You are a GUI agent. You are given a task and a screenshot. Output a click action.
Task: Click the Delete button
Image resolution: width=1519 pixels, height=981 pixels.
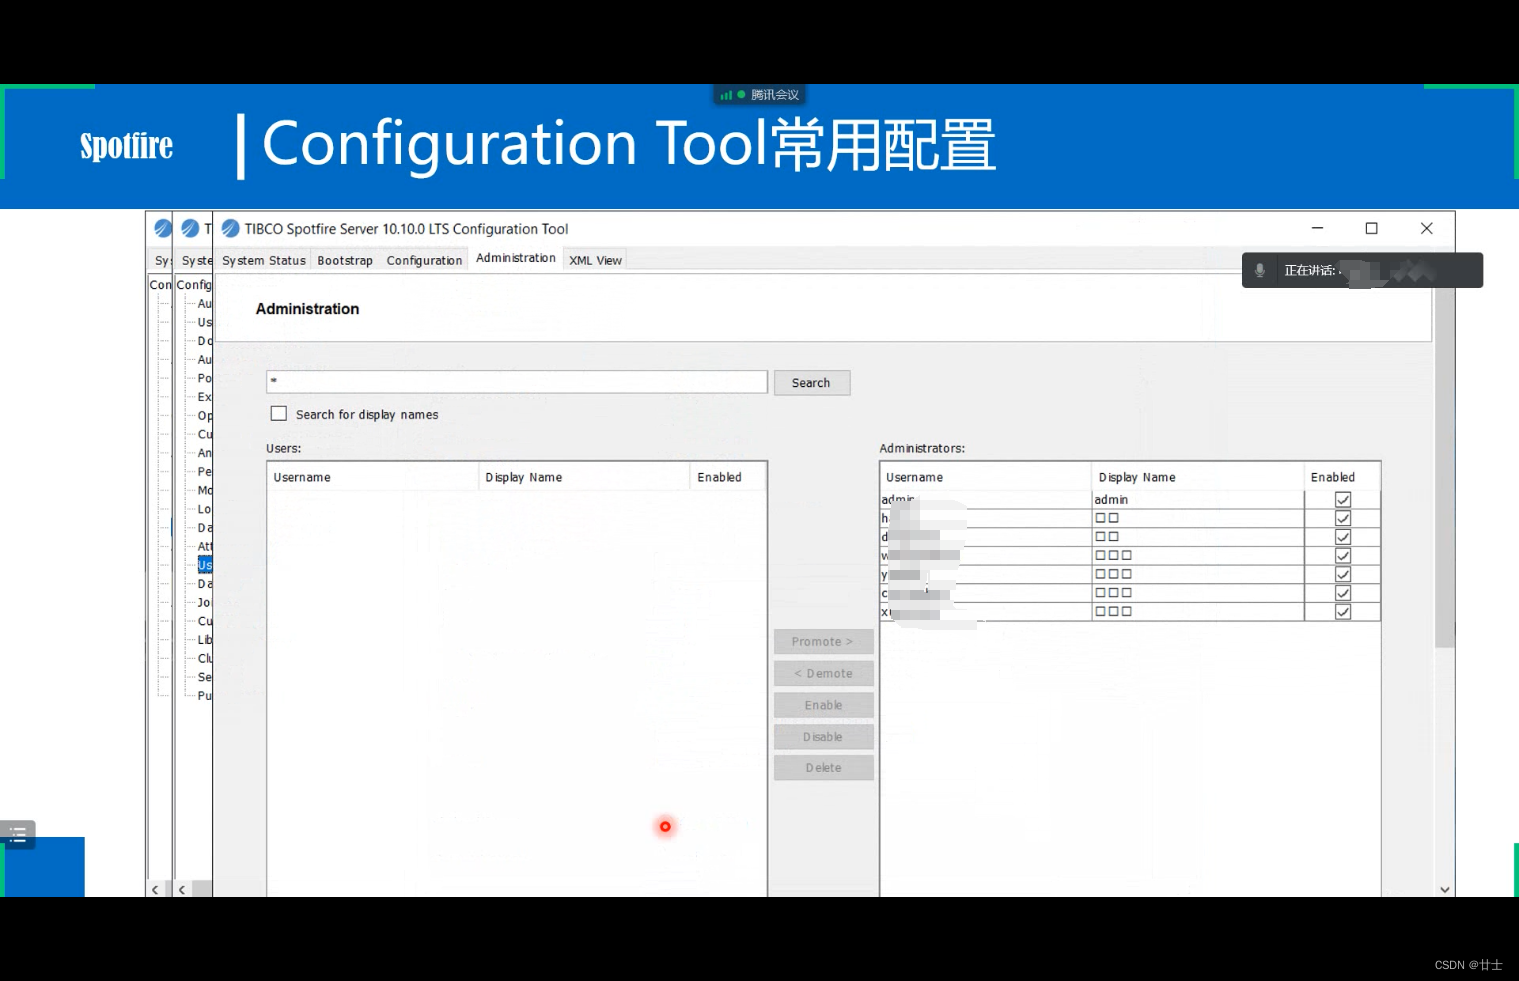823,768
